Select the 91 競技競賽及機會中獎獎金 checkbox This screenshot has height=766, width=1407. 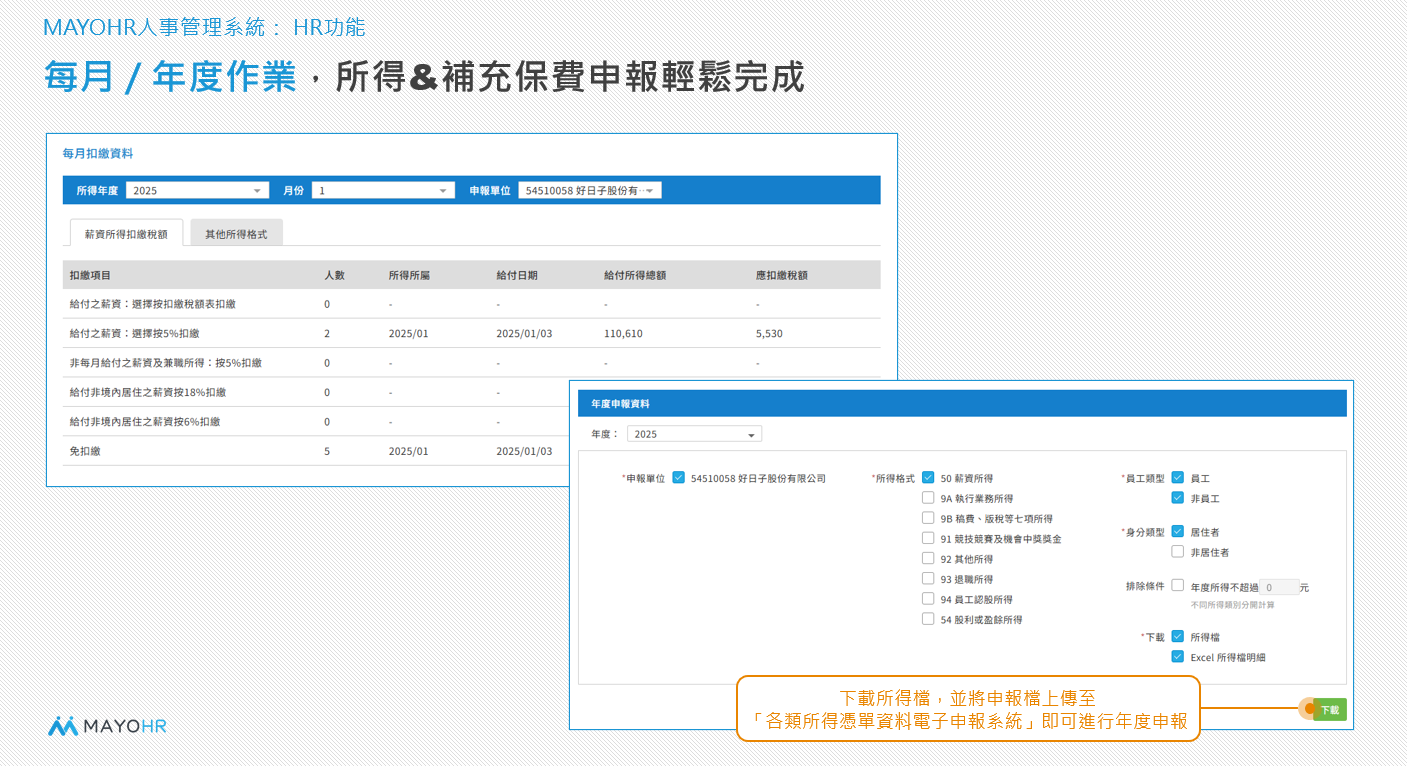928,538
